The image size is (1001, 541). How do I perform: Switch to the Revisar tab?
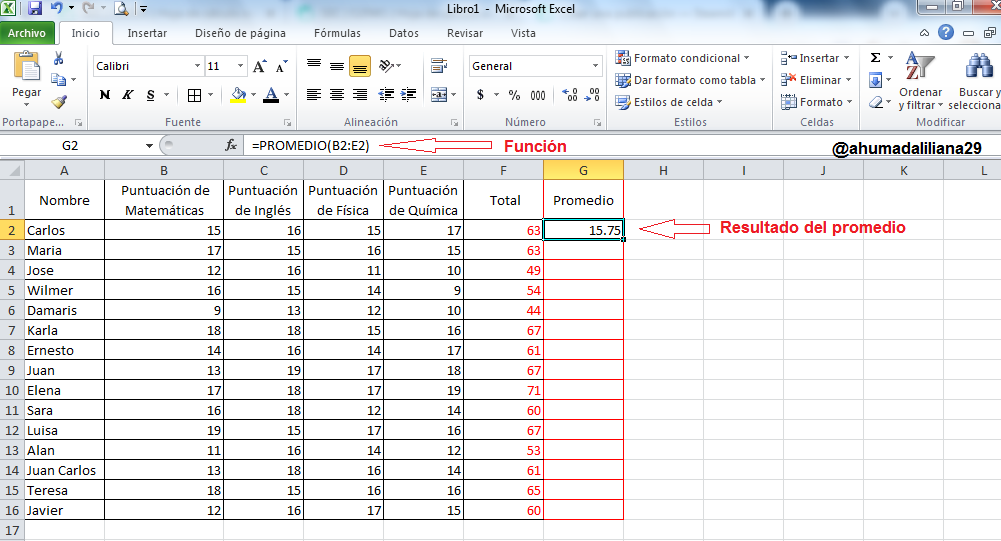[x=465, y=33]
